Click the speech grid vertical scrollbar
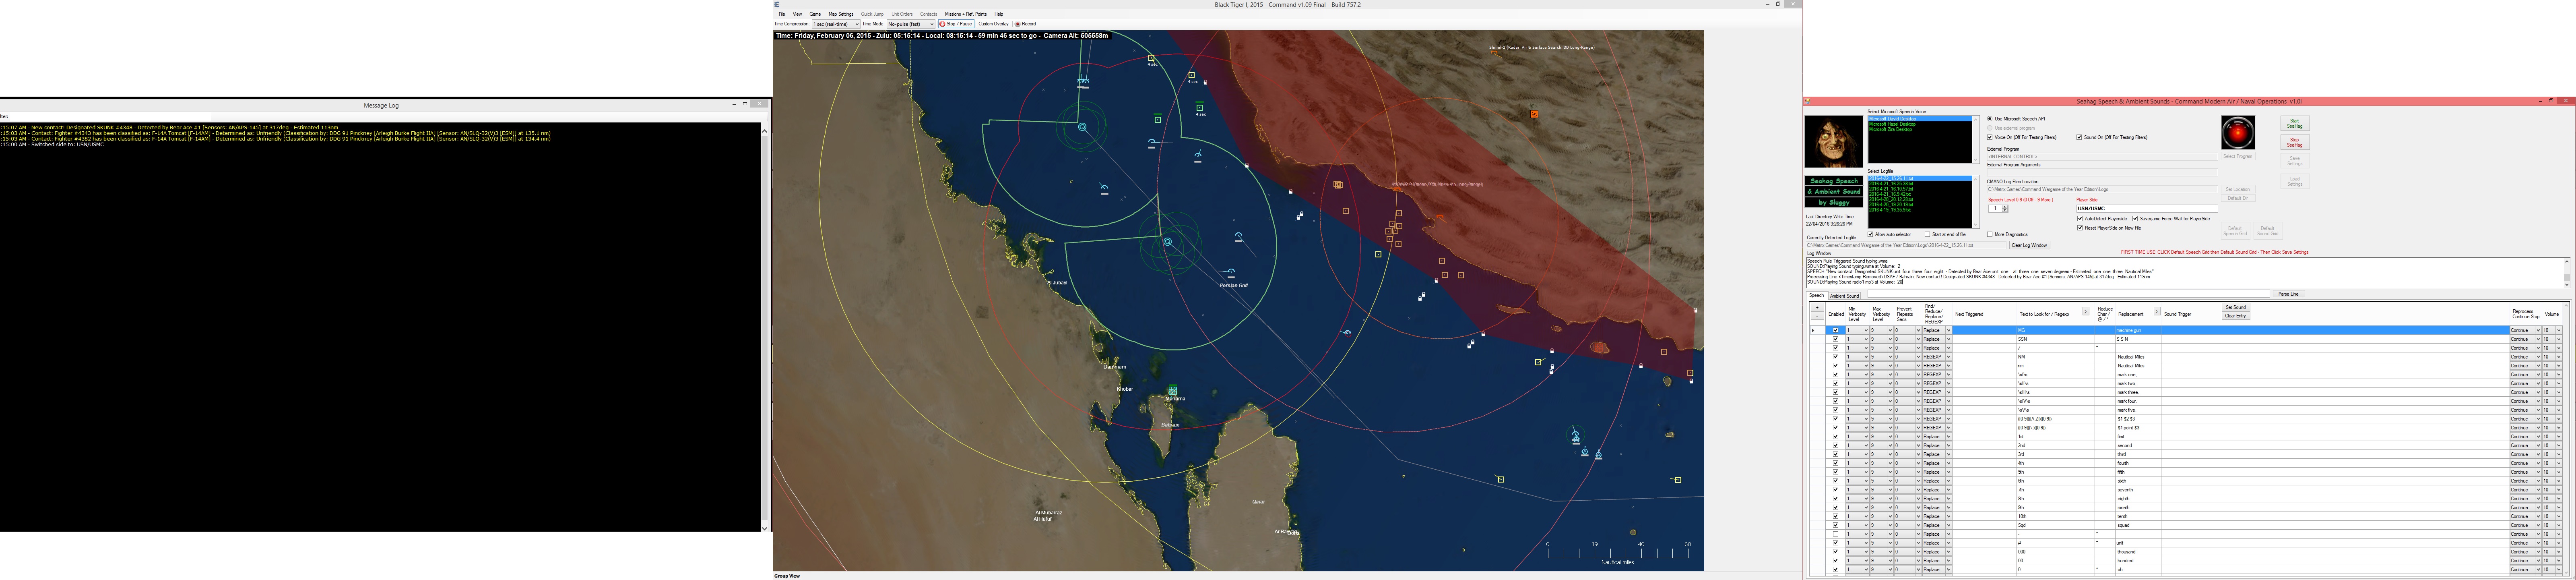Image resolution: width=2576 pixels, height=580 pixels. click(2566, 440)
